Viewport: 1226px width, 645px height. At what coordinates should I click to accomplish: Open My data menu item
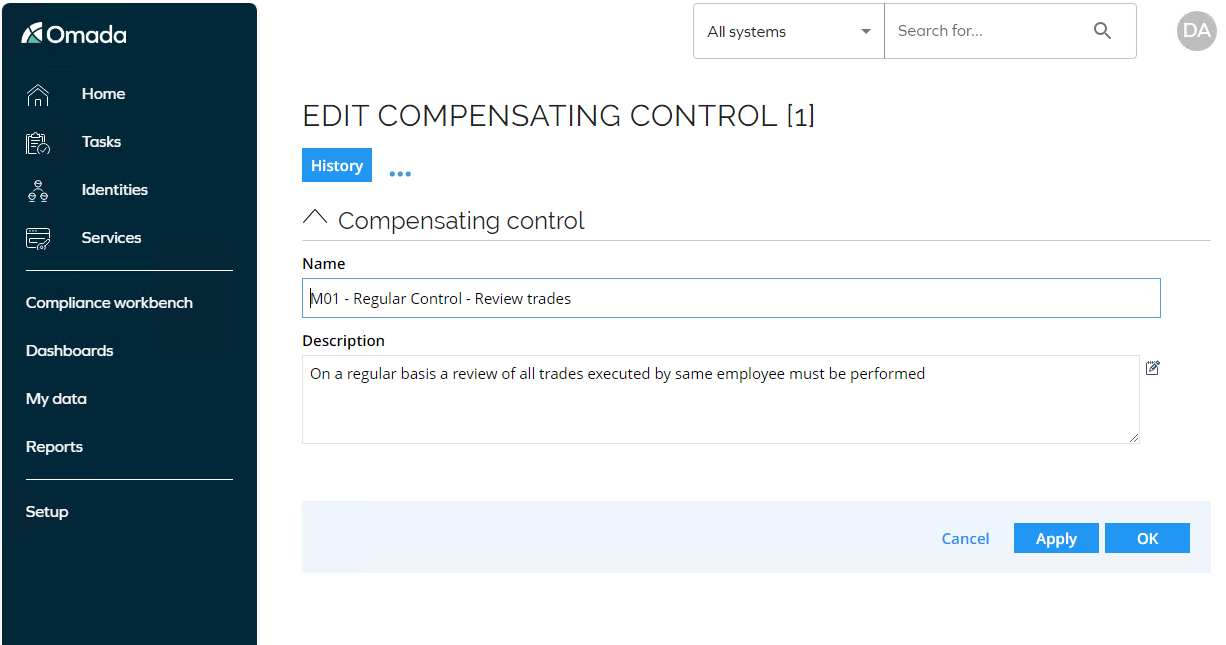[x=56, y=398]
